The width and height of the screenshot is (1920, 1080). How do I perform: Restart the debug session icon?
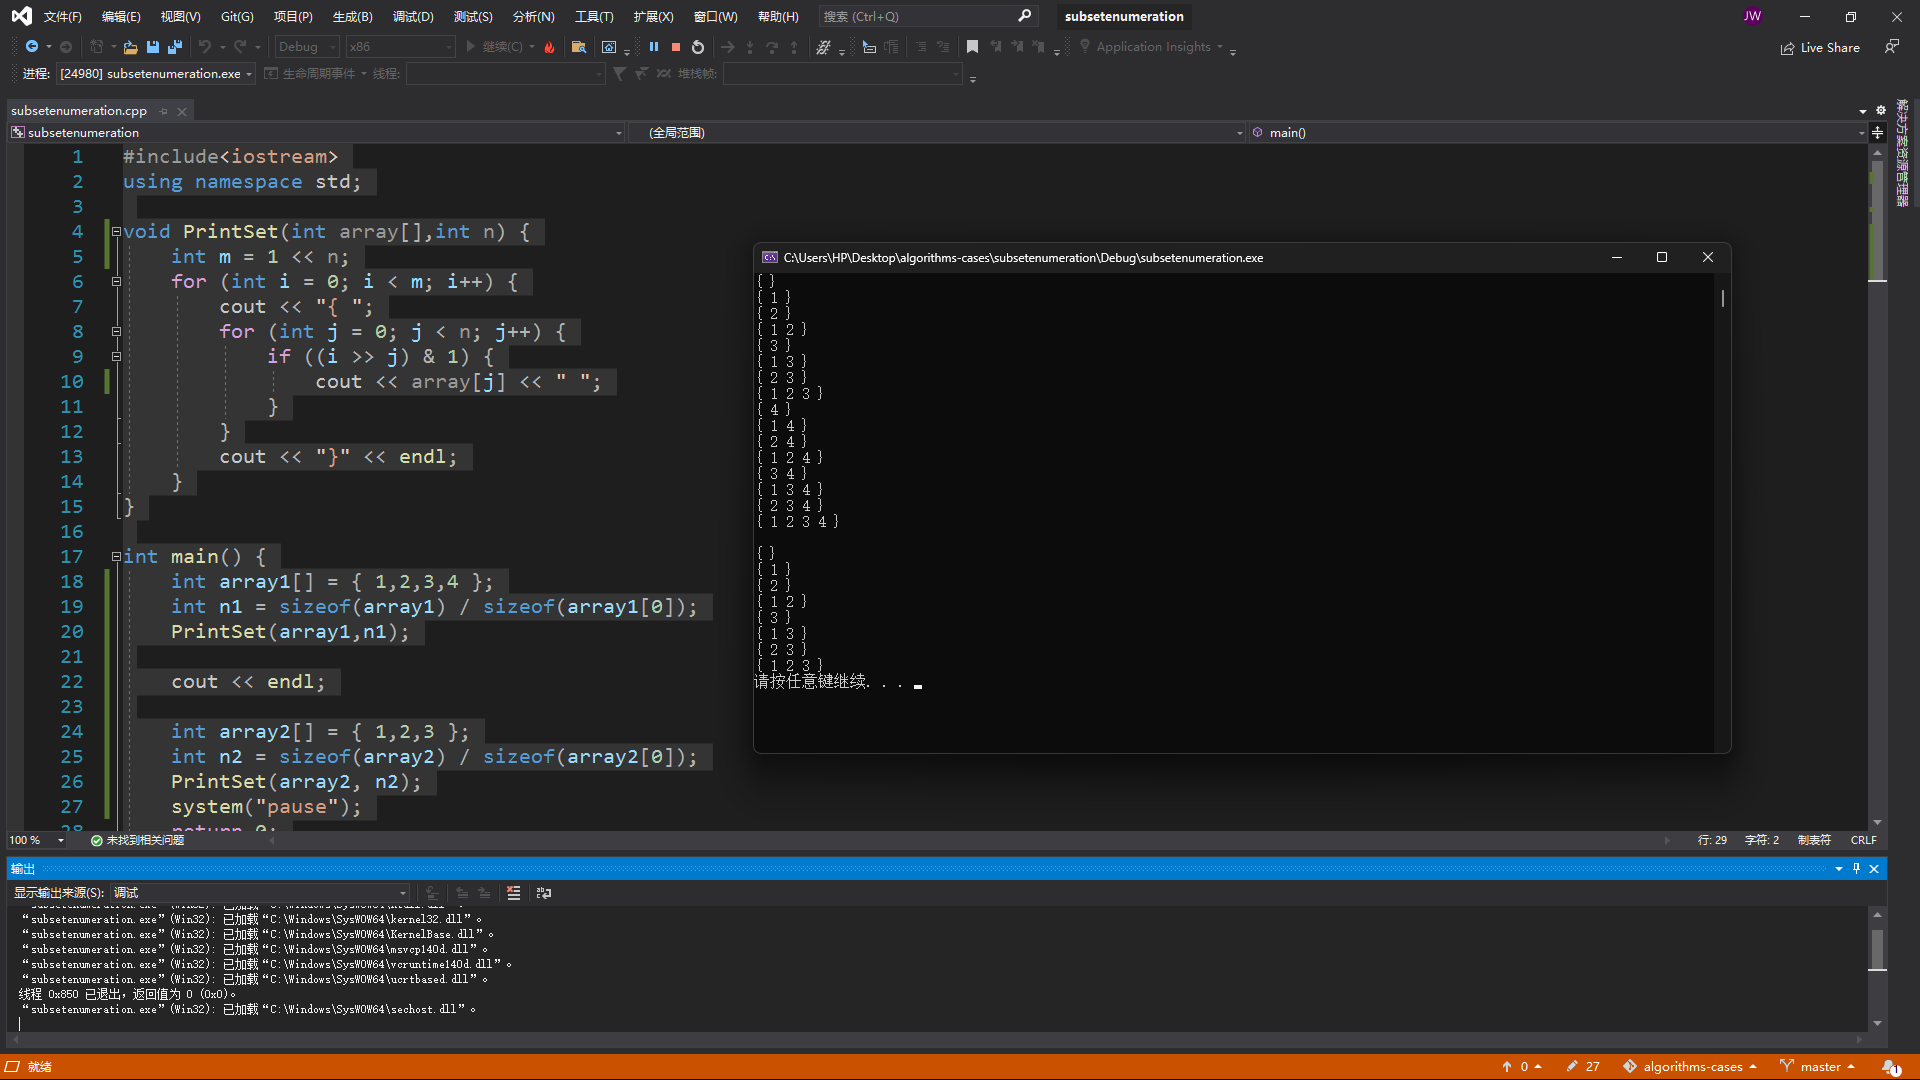pyautogui.click(x=698, y=47)
